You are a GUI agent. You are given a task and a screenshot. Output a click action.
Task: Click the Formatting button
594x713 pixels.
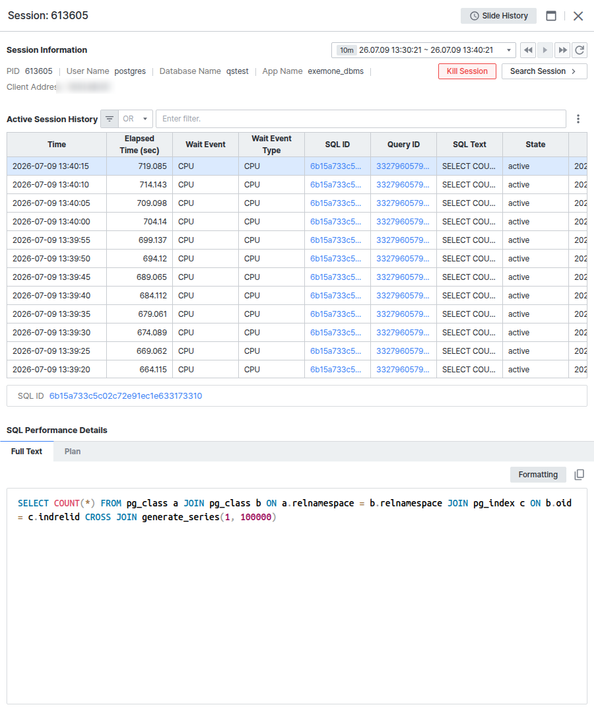(x=538, y=475)
